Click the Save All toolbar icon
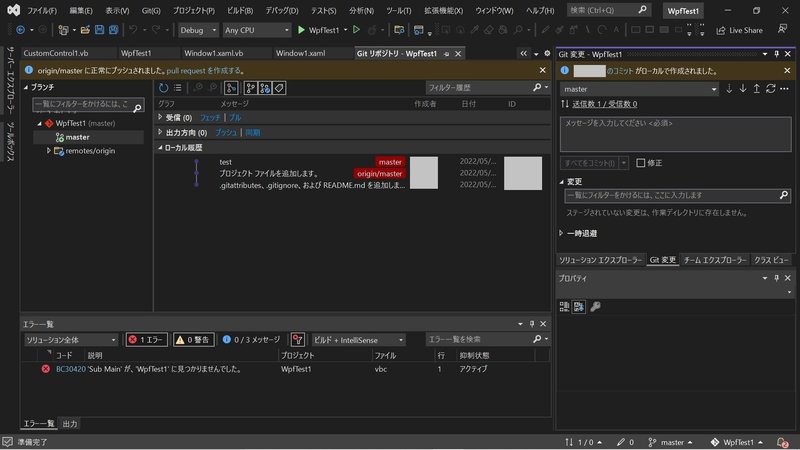The width and height of the screenshot is (800, 450). pyautogui.click(x=113, y=30)
